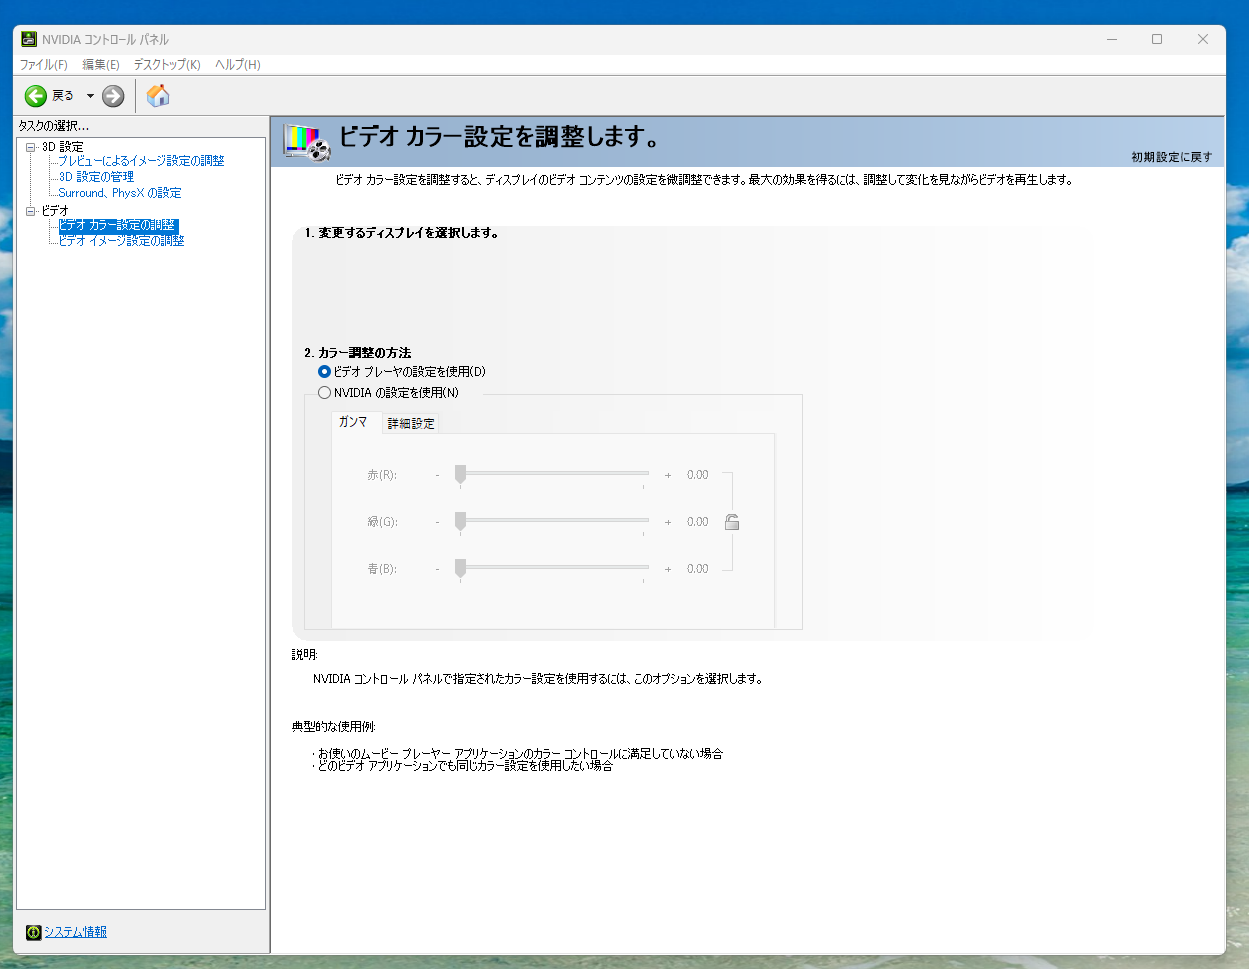Click the 3D 設定 tree label
Image resolution: width=1249 pixels, height=969 pixels.
coord(62,147)
